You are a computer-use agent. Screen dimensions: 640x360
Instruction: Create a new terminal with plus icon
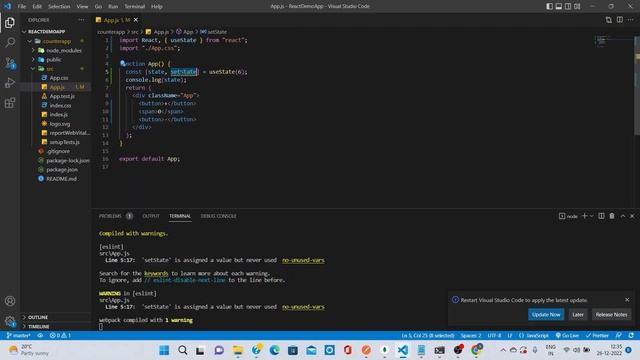point(584,216)
